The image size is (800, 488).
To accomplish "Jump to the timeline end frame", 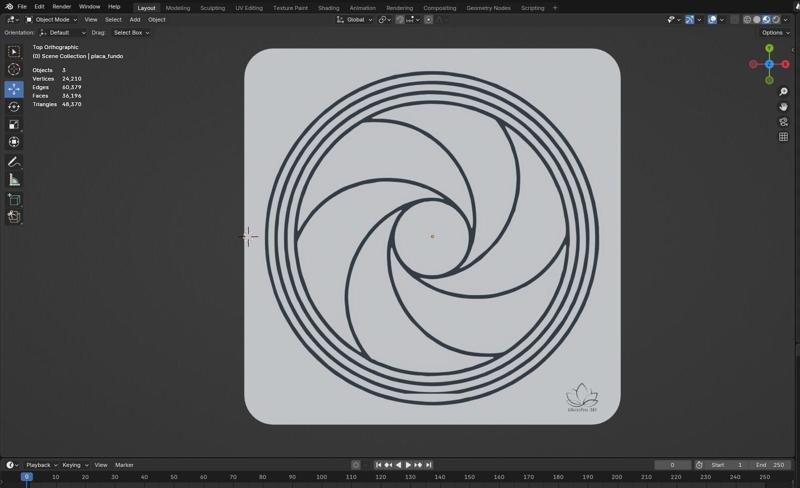I will point(428,465).
